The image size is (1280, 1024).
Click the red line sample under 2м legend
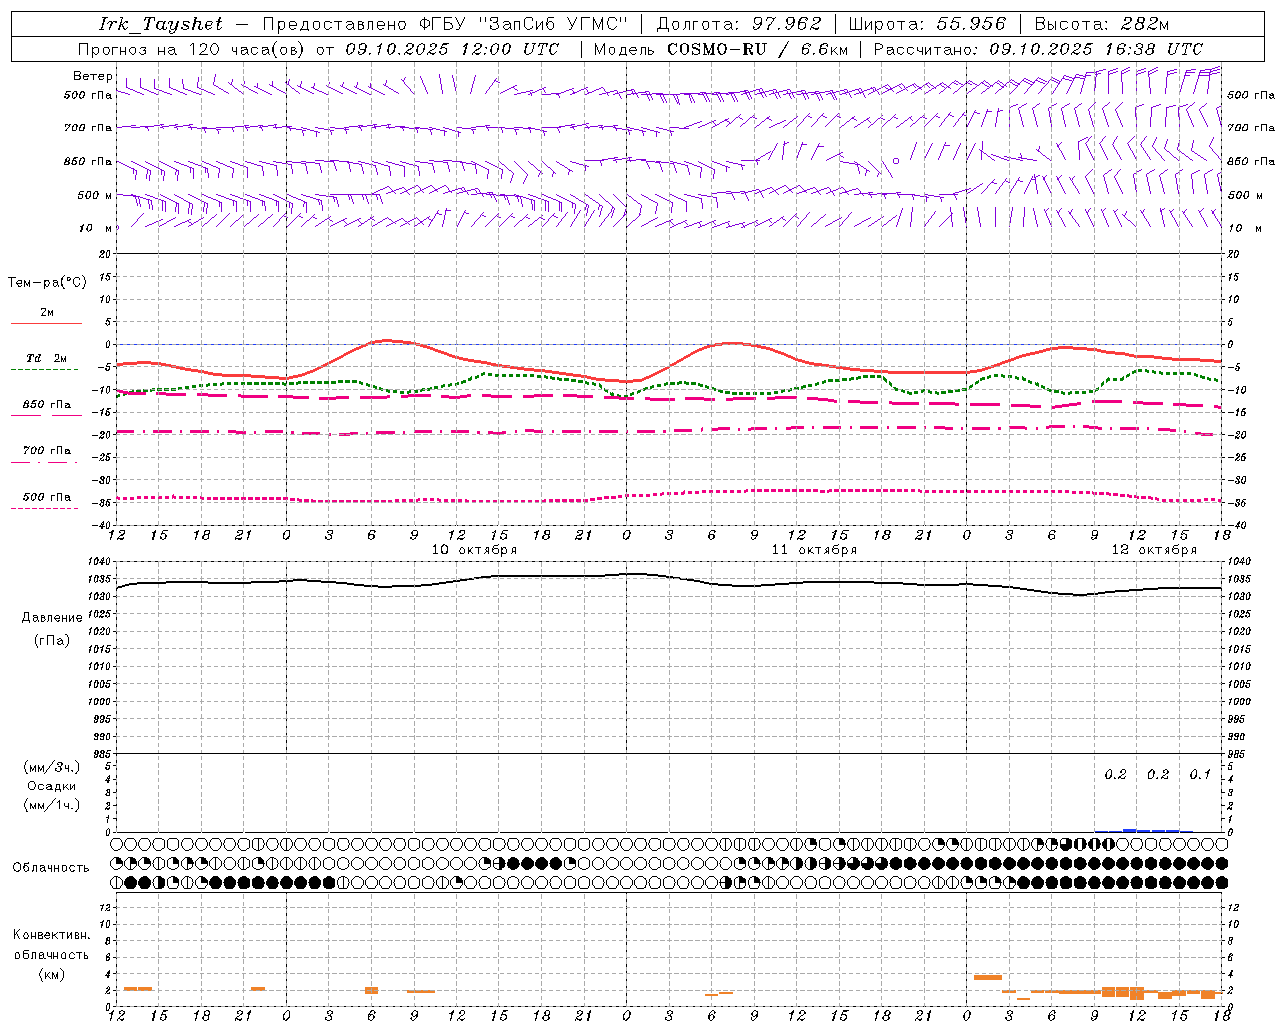(x=46, y=323)
